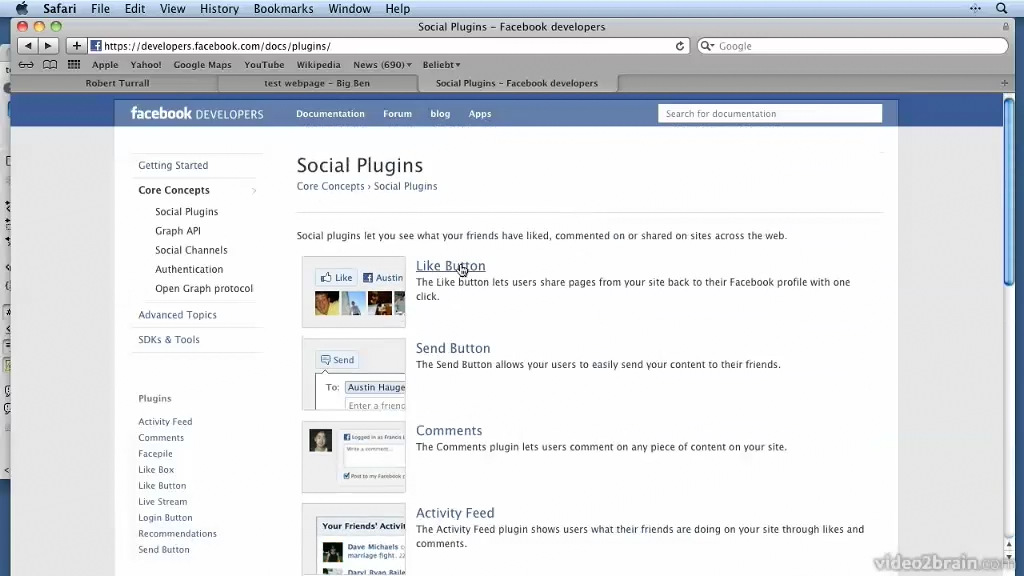This screenshot has height=576, width=1024.
Task: Open the Window menu
Action: pyautogui.click(x=349, y=8)
